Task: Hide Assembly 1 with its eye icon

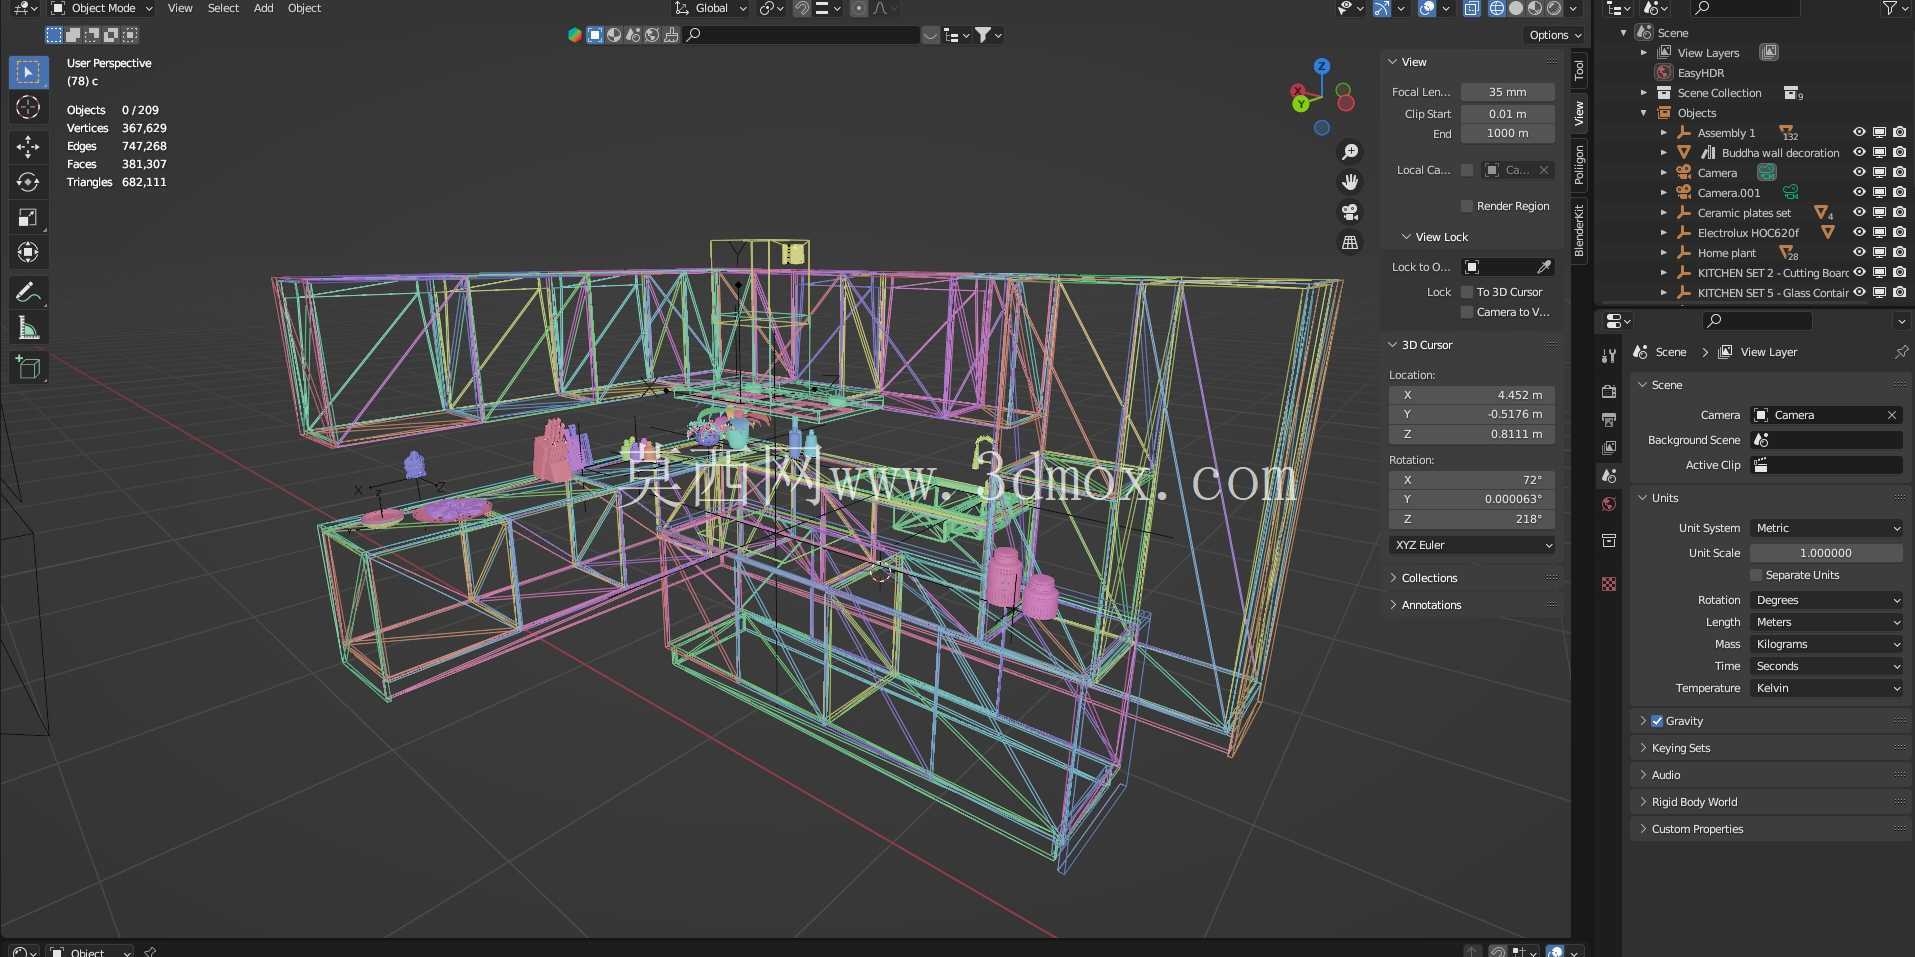Action: click(1859, 133)
